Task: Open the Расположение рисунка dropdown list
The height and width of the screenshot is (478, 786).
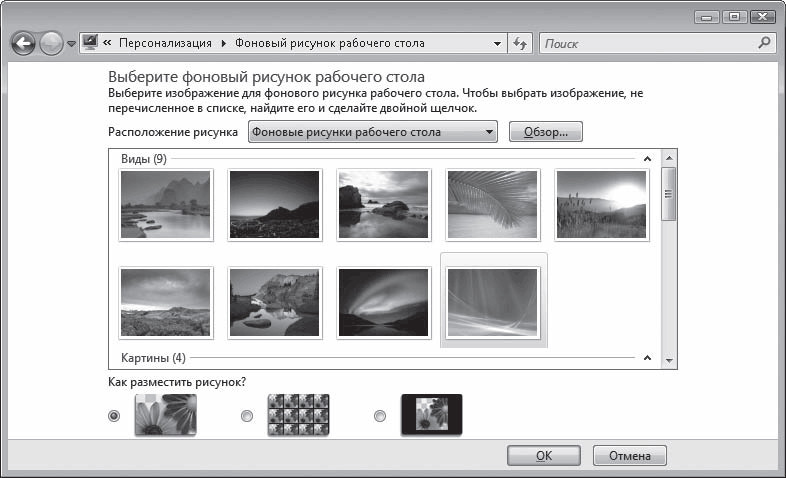Action: 373,132
